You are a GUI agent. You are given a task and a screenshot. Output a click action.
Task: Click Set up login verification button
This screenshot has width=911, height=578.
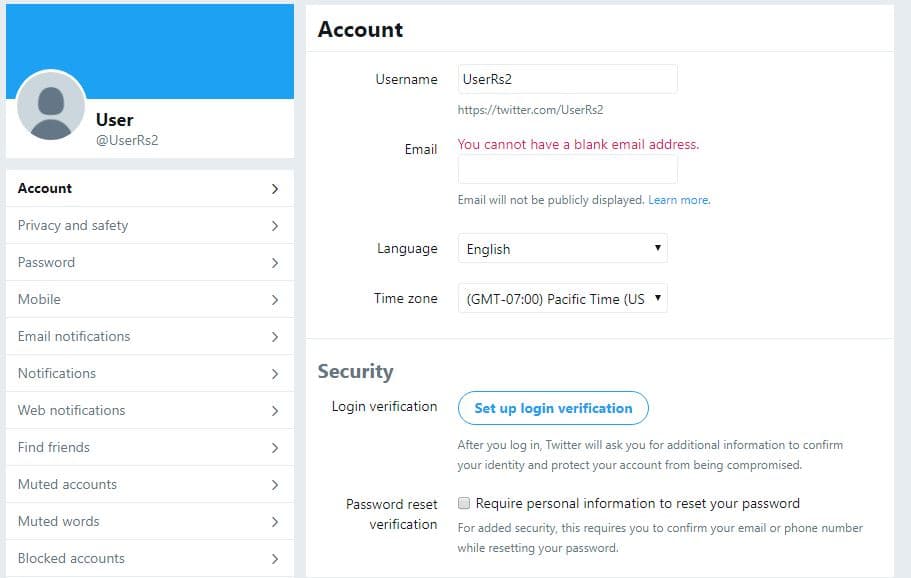553,408
